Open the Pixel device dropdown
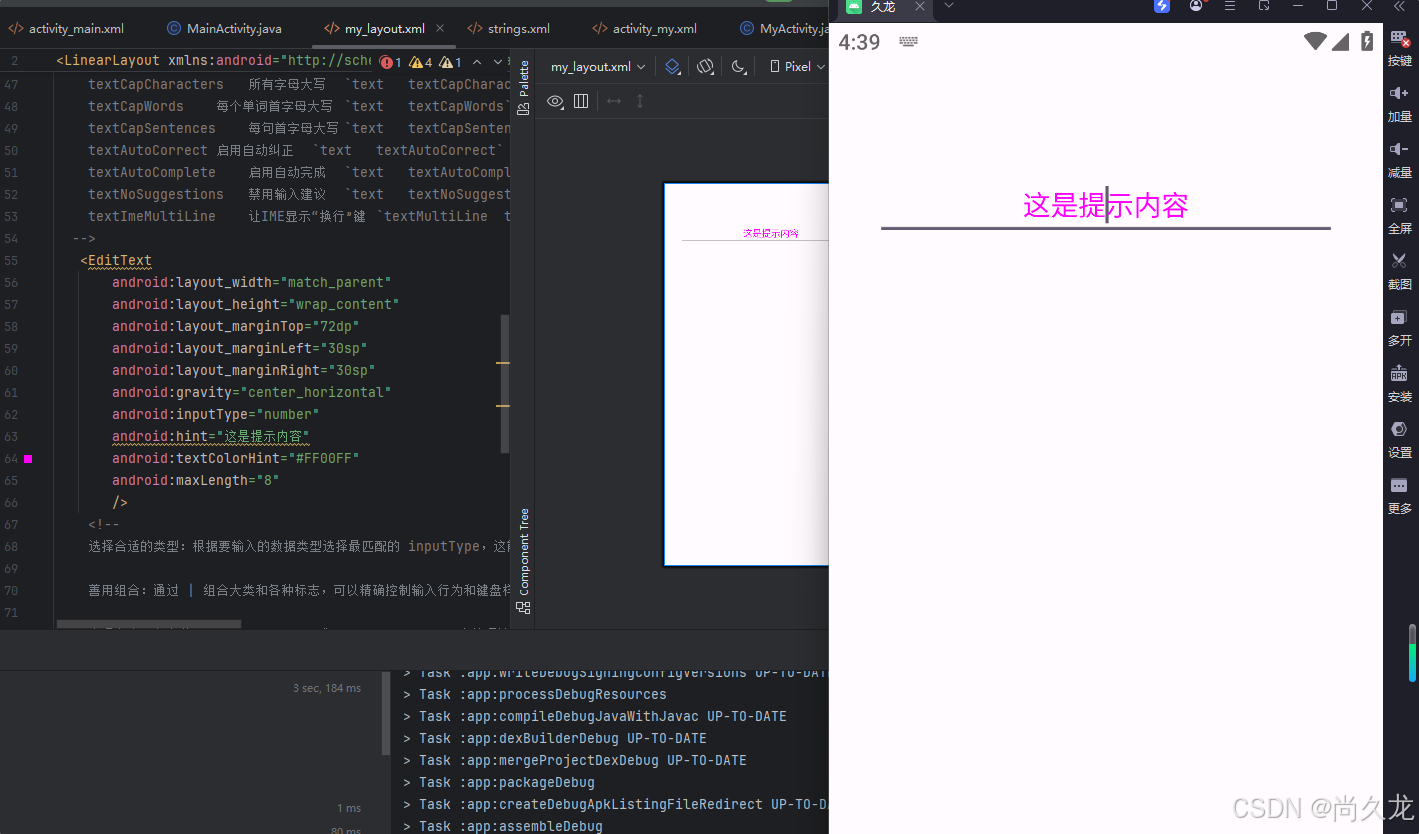The height and width of the screenshot is (834, 1419). click(x=797, y=67)
